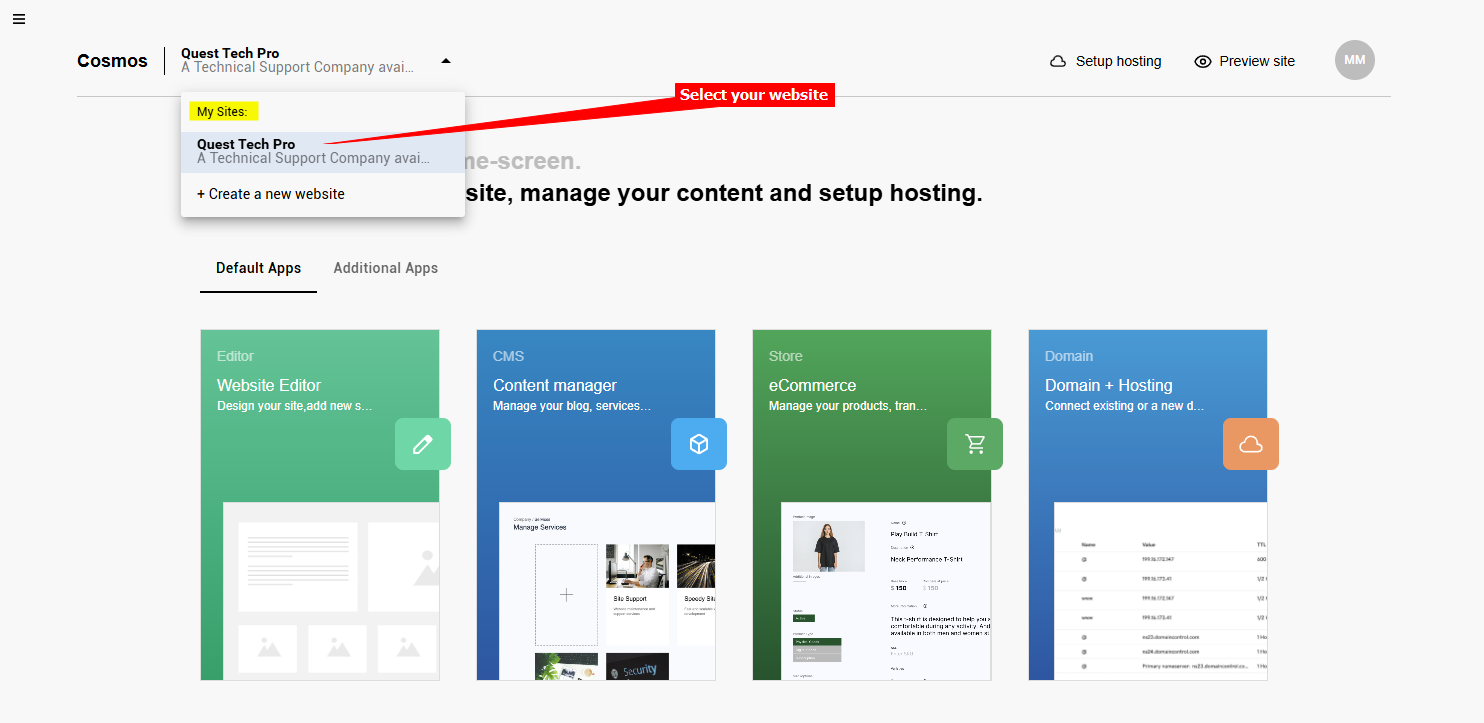Viewport: 1484px width, 723px height.
Task: Click the cube icon on Content manager
Action: pos(699,444)
